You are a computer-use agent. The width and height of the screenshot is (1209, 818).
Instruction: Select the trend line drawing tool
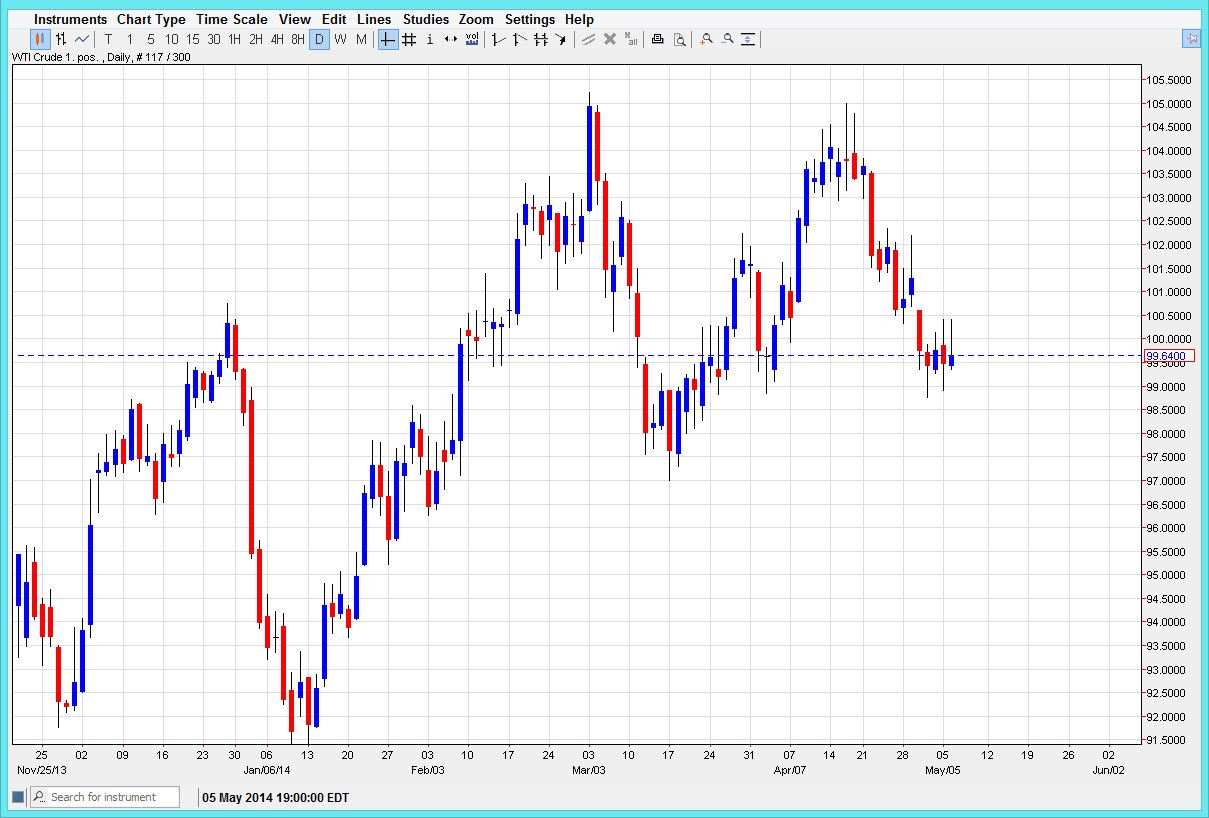pos(497,39)
